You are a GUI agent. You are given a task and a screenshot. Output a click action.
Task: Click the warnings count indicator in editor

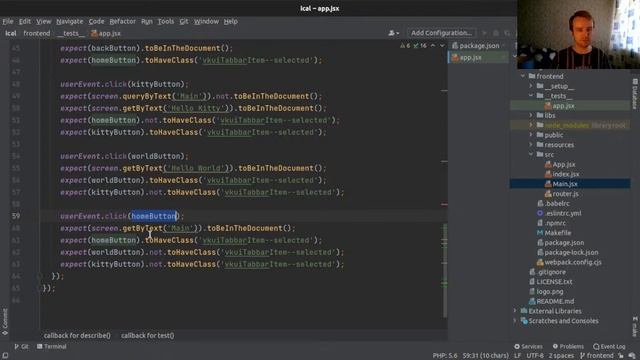(x=405, y=46)
